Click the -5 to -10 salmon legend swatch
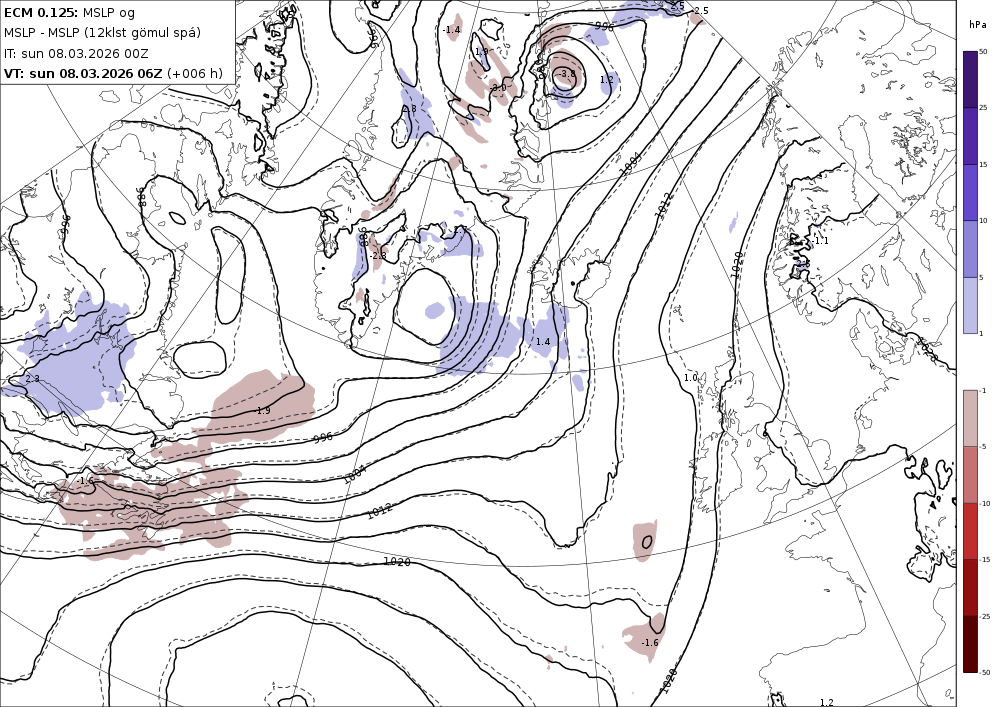This screenshot has width=1000, height=707. tap(970, 474)
